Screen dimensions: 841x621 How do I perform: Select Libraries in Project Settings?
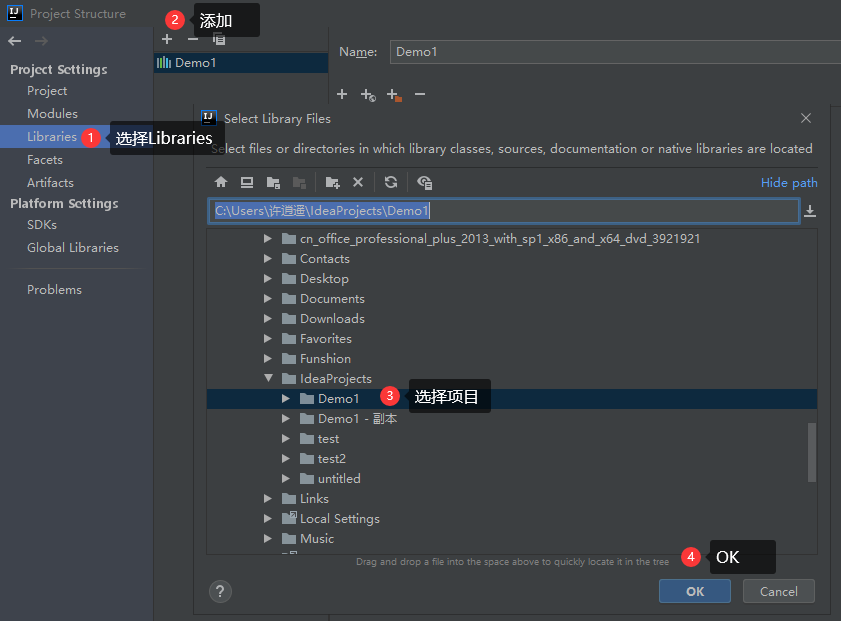coord(52,137)
